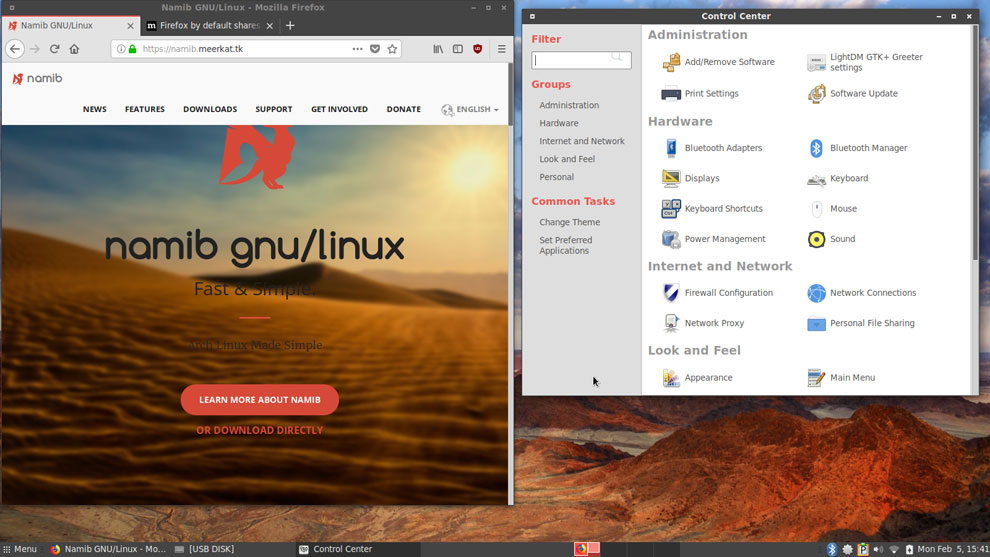990x557 pixels.
Task: Open Bluetooth Adapters settings
Action: 712,148
